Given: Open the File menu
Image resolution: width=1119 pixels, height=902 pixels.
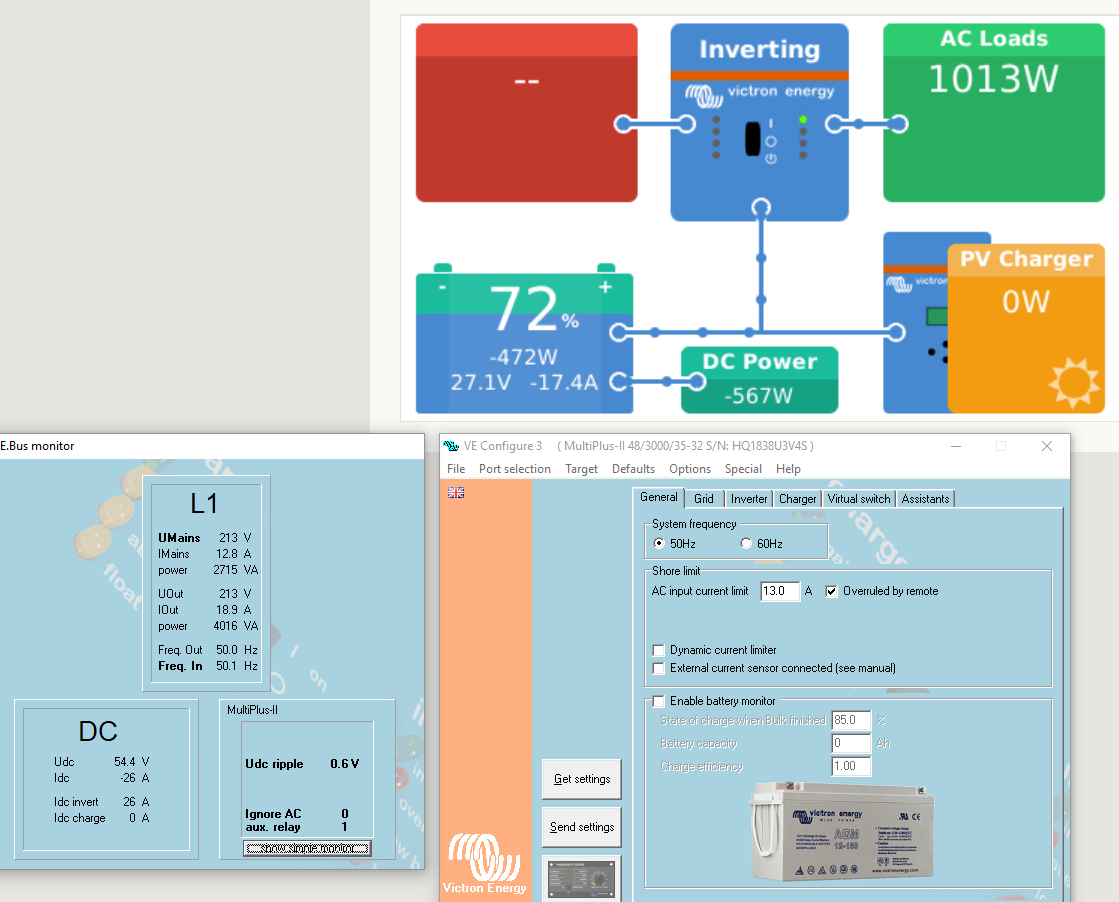Looking at the screenshot, I should pos(456,469).
